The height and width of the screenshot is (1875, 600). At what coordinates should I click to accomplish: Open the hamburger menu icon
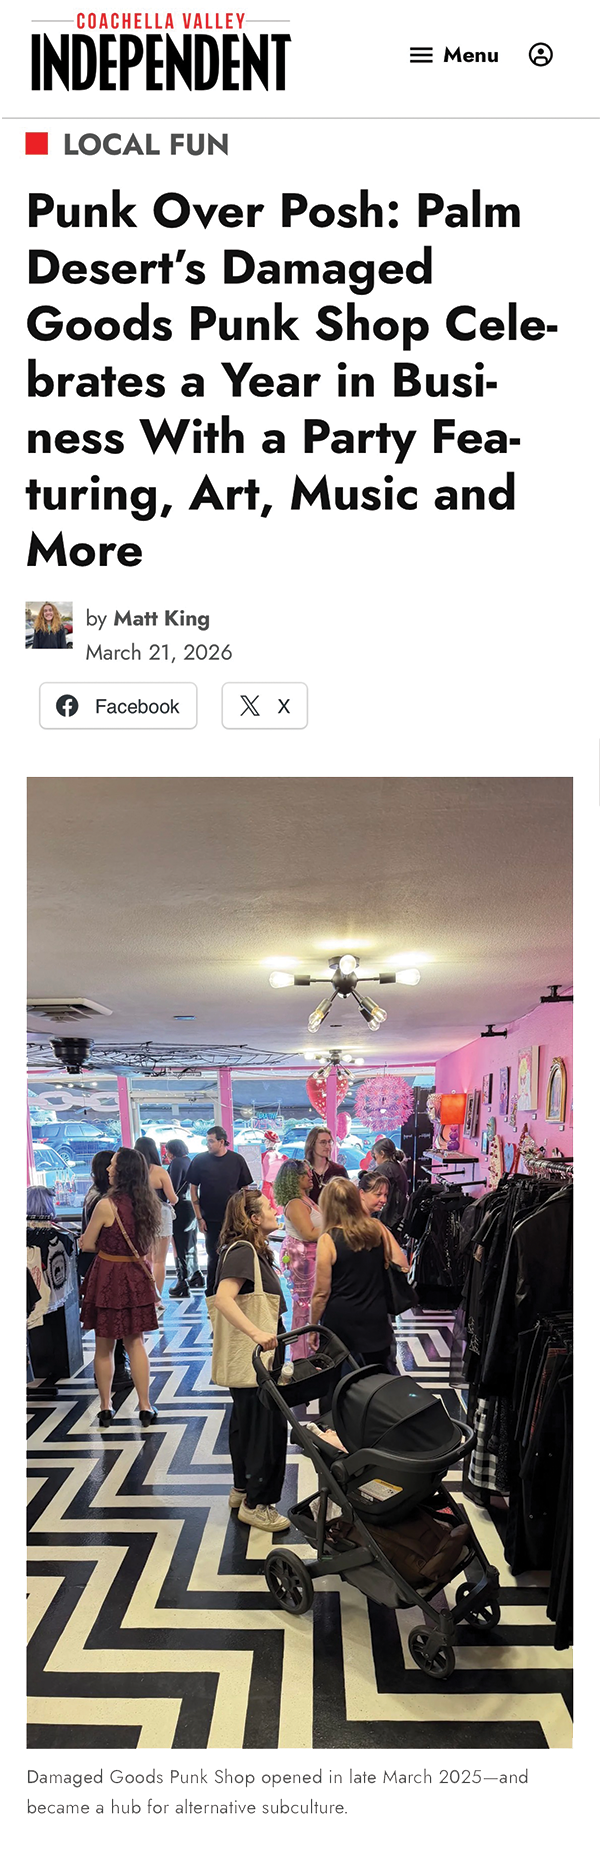[421, 55]
